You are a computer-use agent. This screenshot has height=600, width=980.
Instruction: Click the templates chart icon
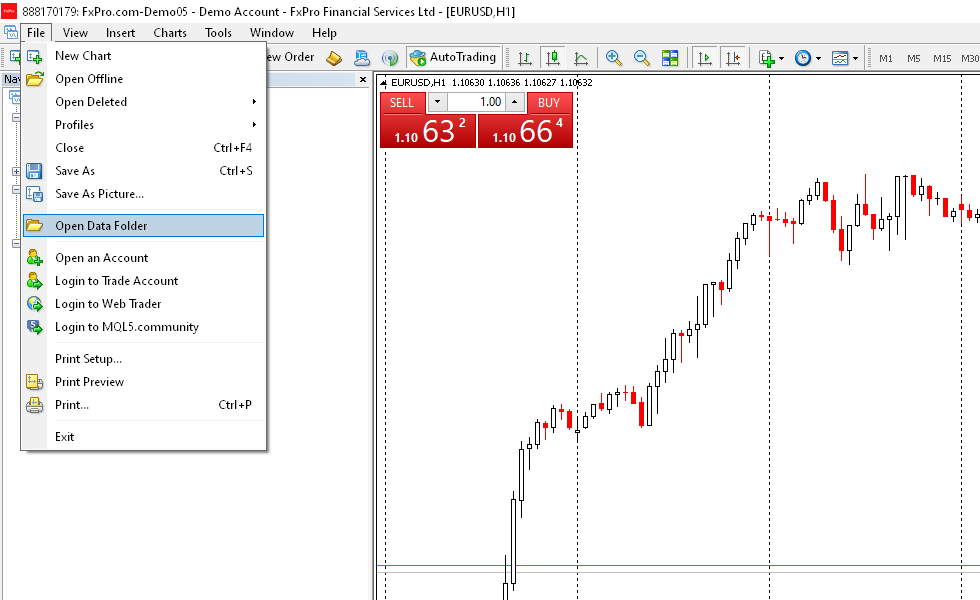[840, 58]
